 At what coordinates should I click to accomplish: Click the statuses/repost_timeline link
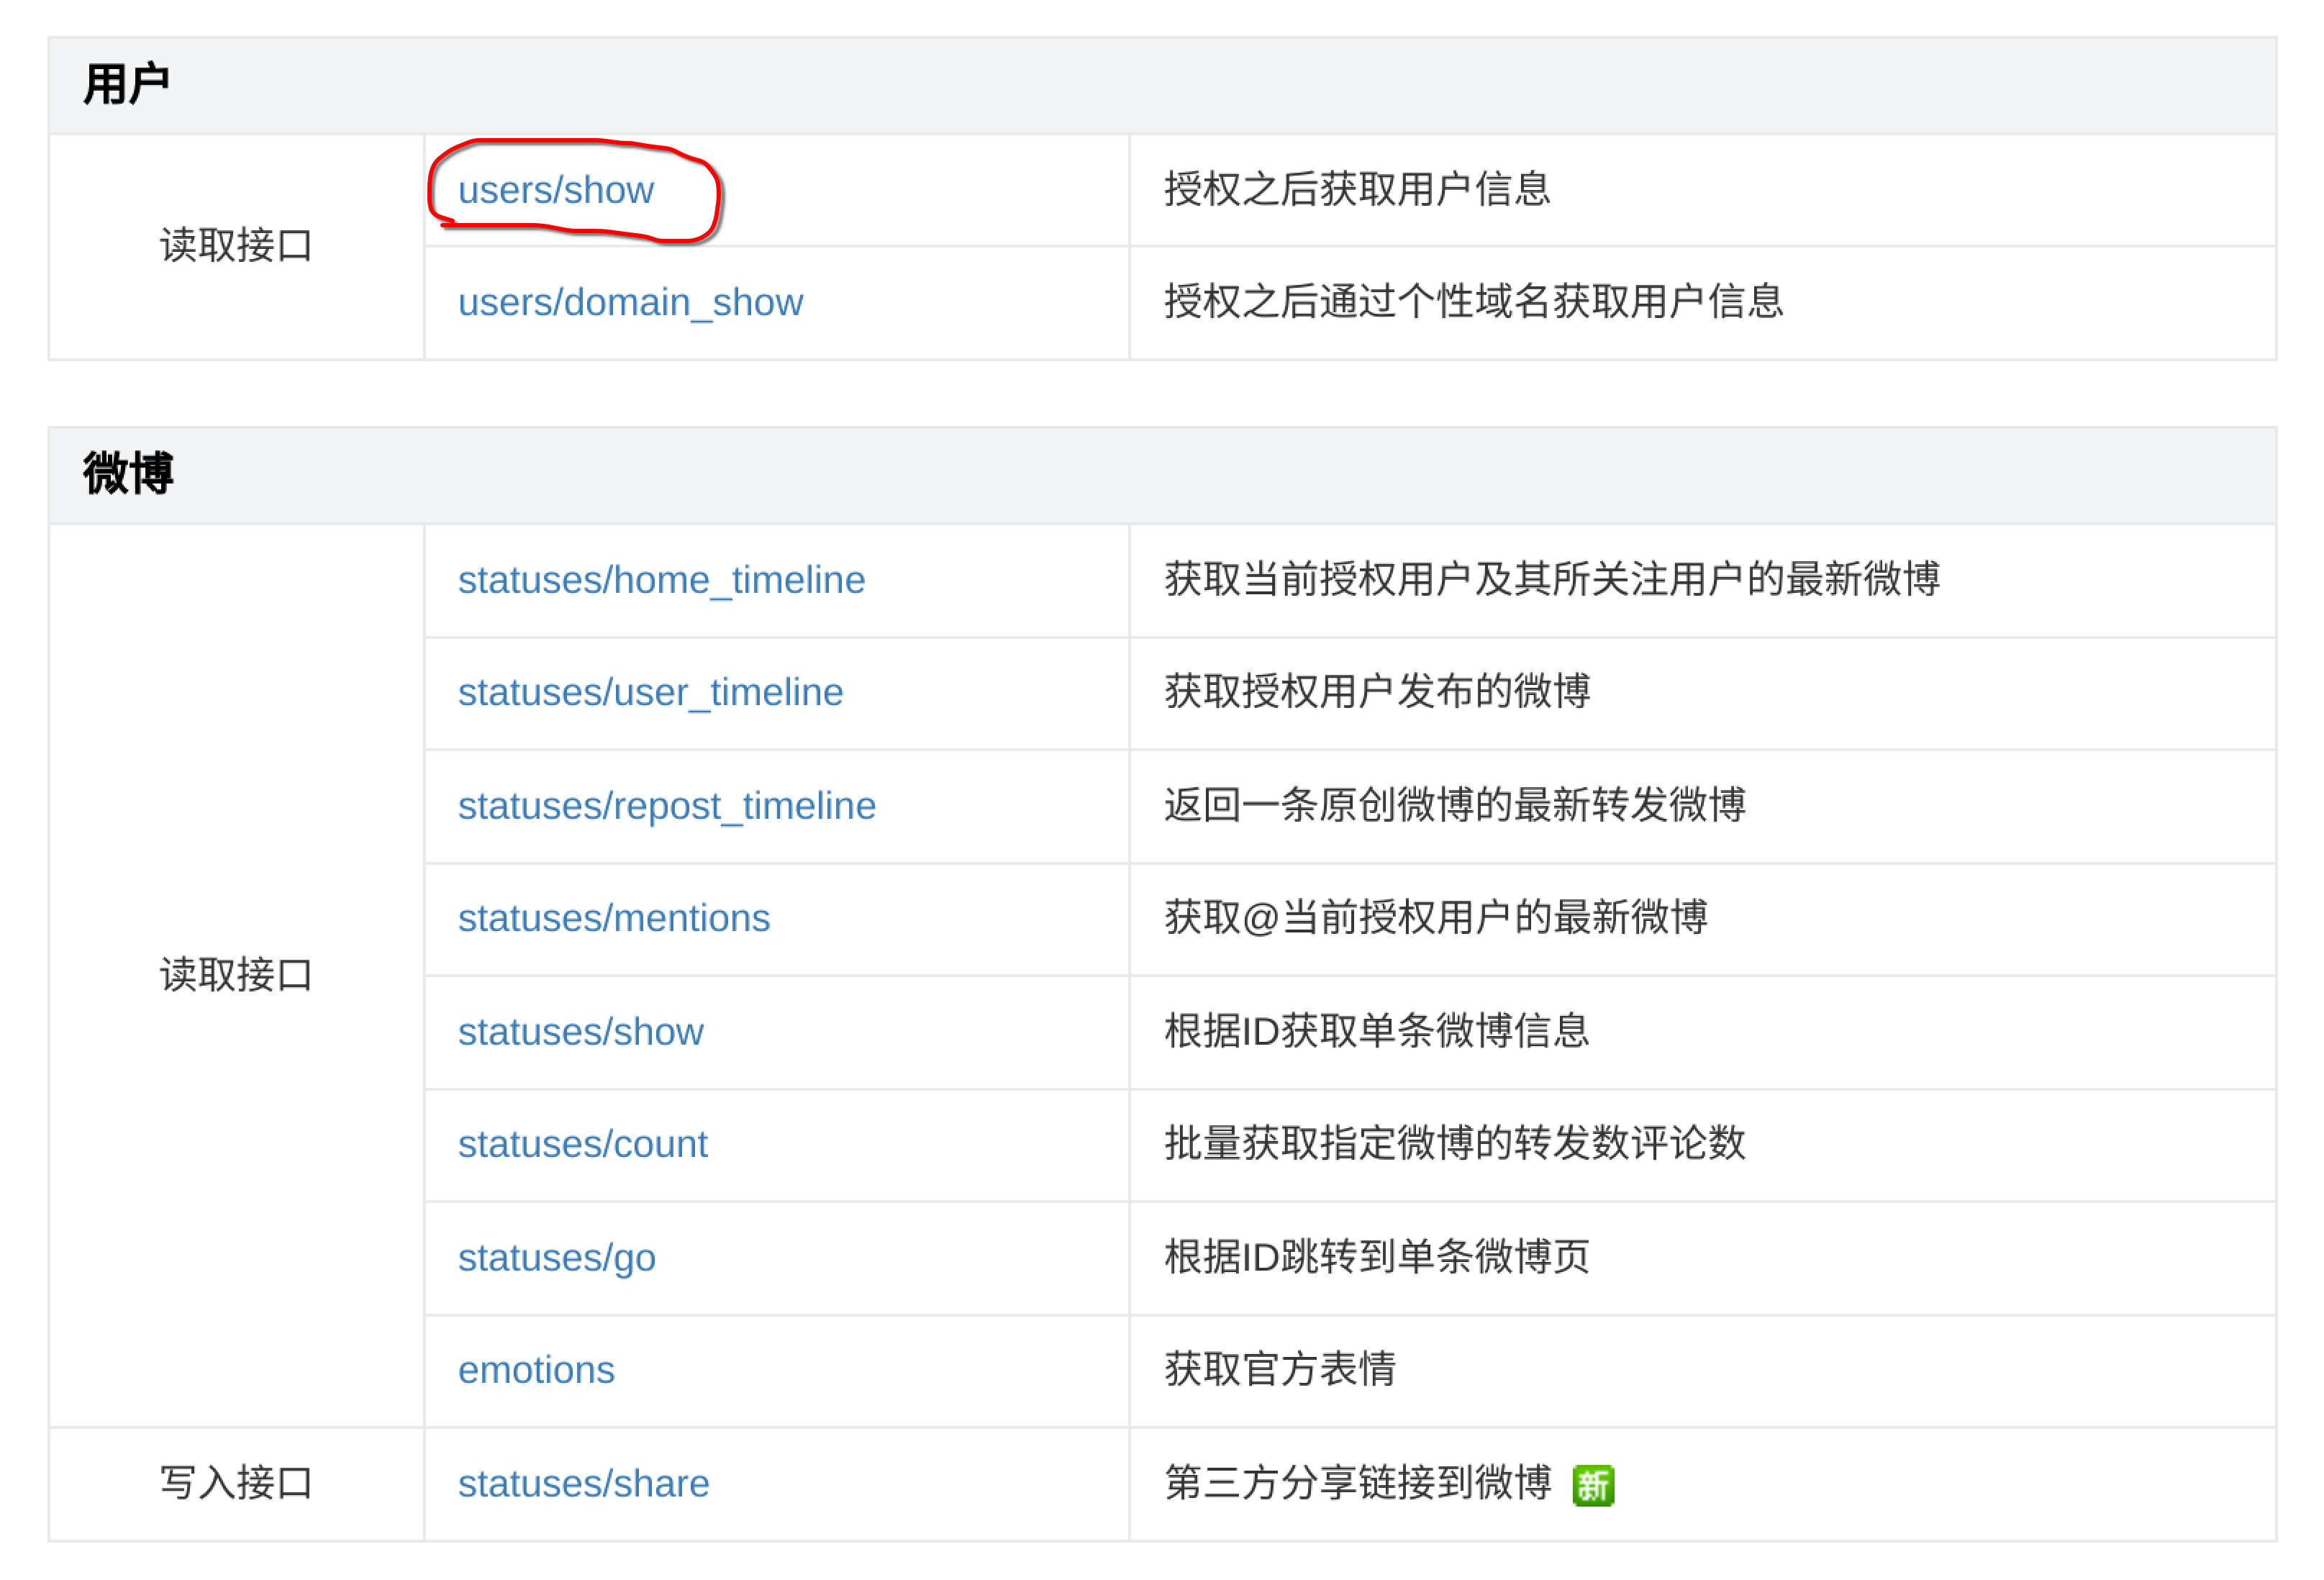click(x=666, y=806)
